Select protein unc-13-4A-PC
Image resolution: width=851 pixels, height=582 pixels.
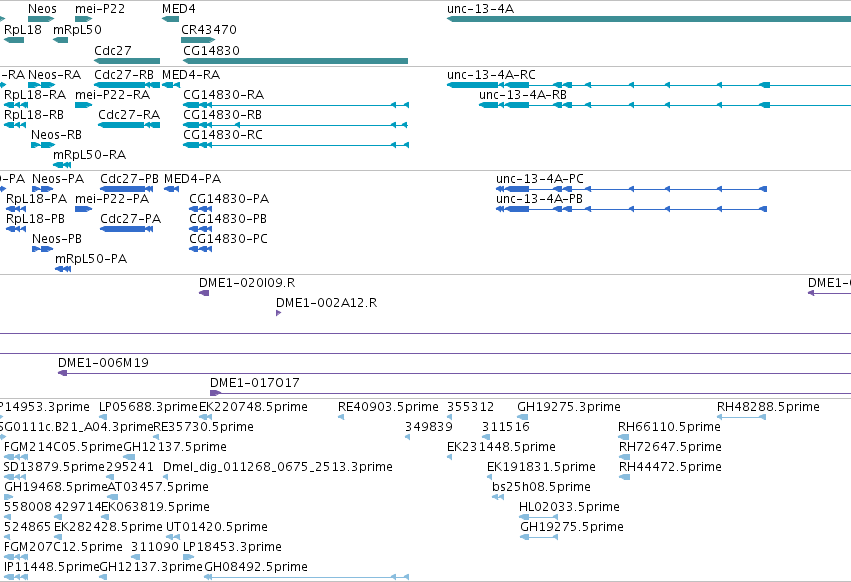[631, 189]
